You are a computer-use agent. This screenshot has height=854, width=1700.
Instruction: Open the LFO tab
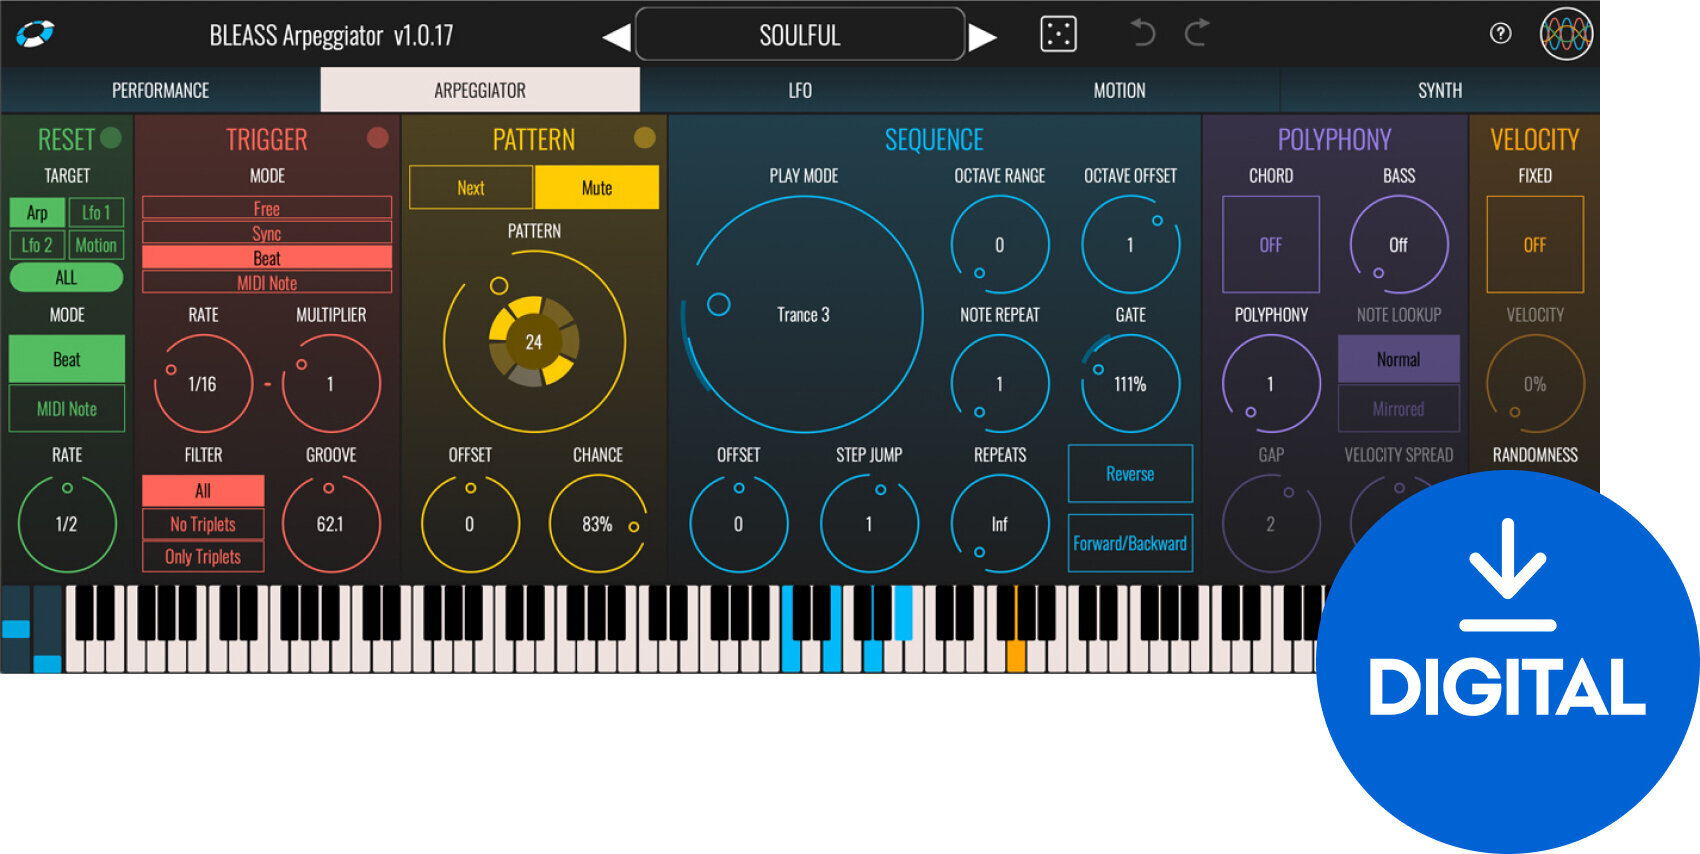click(x=800, y=90)
